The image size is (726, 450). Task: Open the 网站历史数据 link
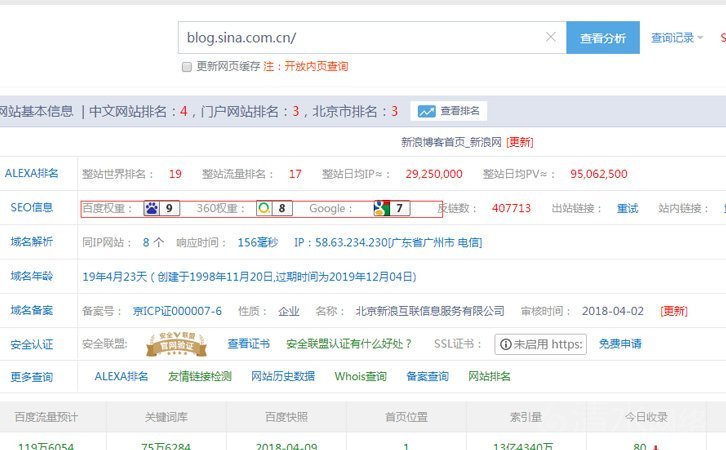click(283, 376)
